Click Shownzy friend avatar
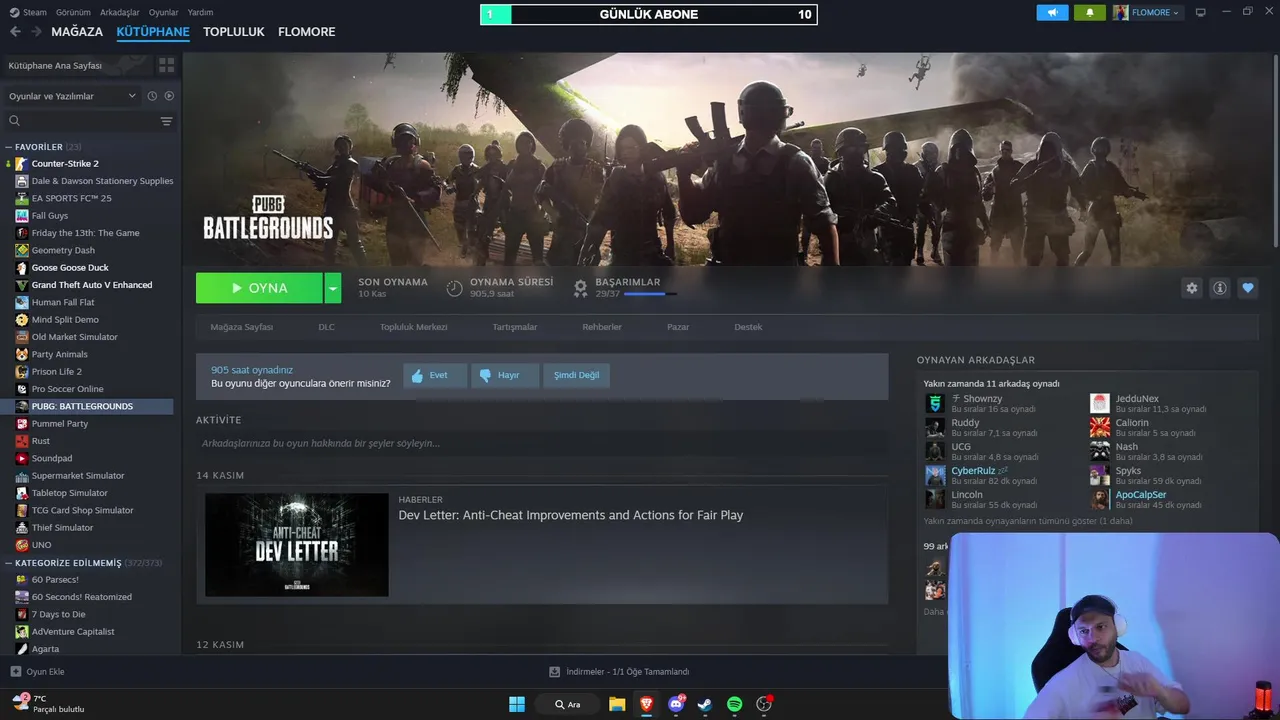Image resolution: width=1280 pixels, height=720 pixels. coord(935,403)
